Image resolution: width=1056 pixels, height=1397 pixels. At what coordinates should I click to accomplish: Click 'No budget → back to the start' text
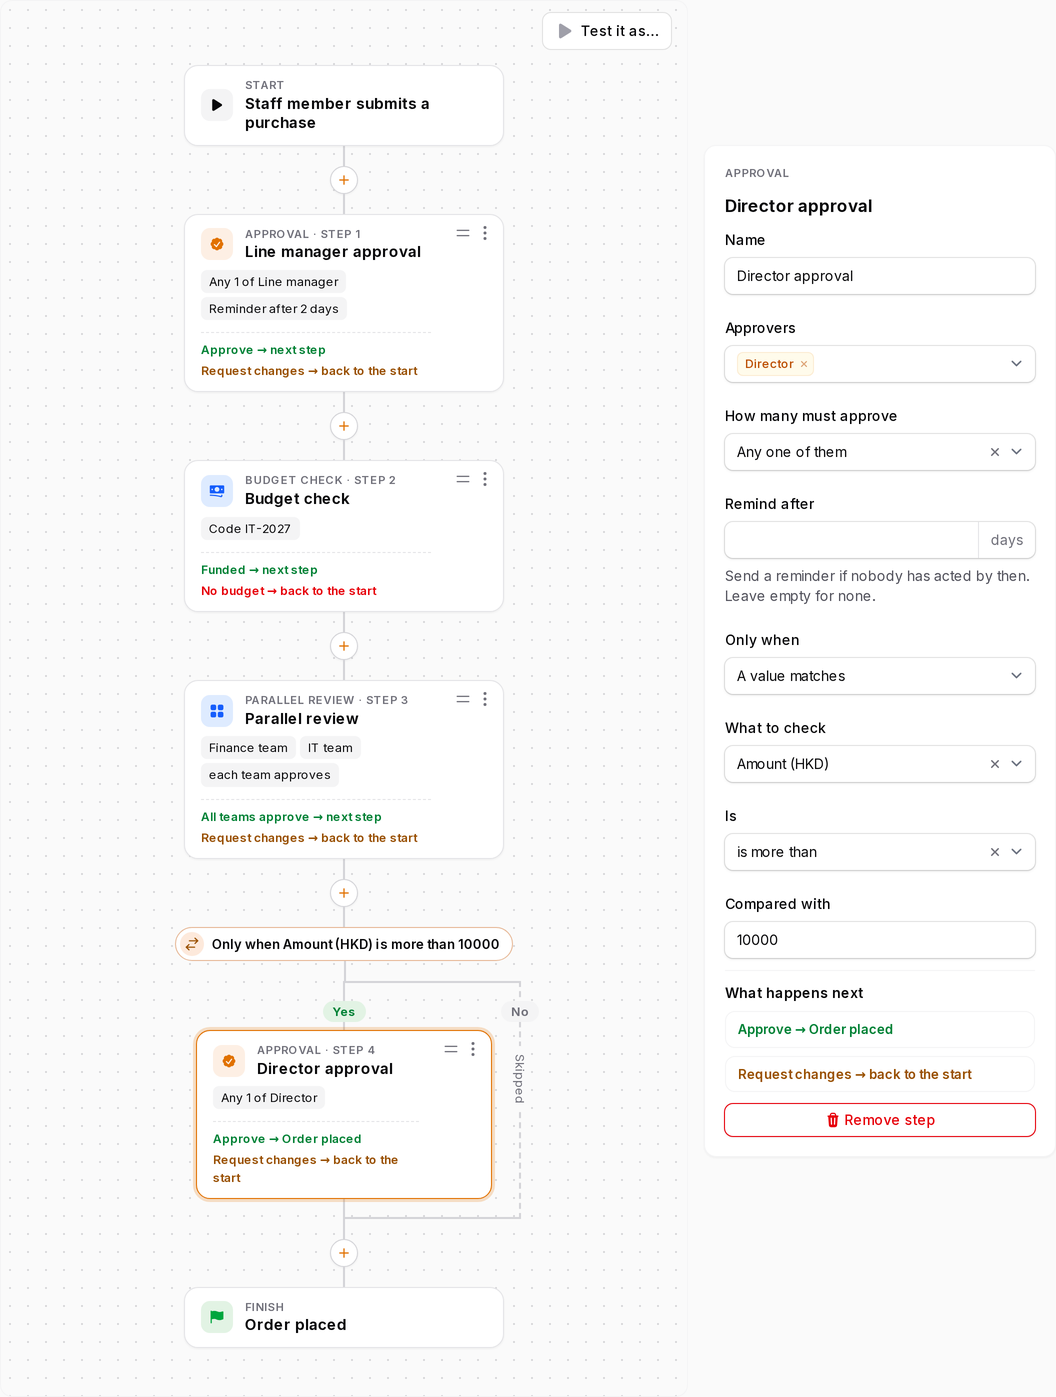click(x=289, y=591)
